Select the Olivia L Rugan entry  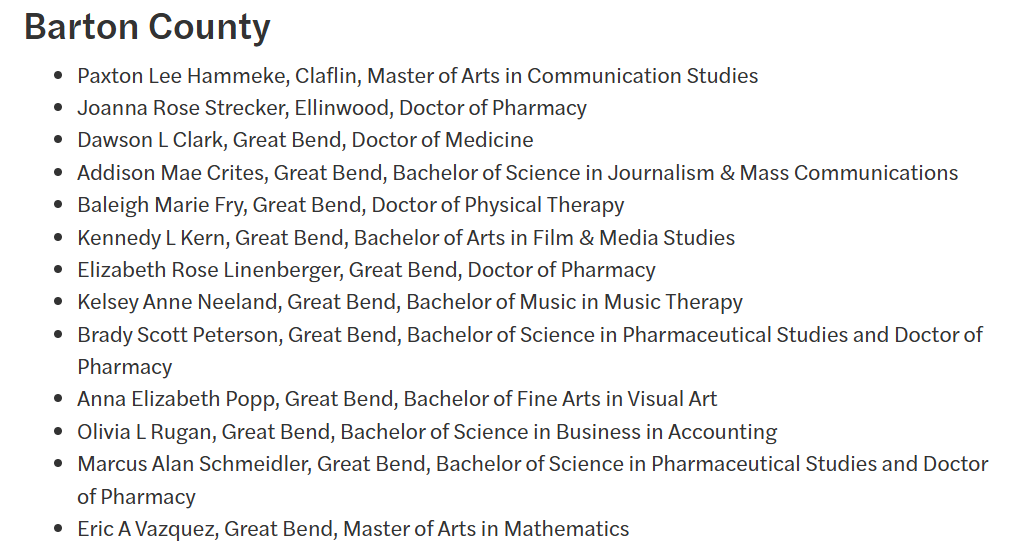[427, 432]
